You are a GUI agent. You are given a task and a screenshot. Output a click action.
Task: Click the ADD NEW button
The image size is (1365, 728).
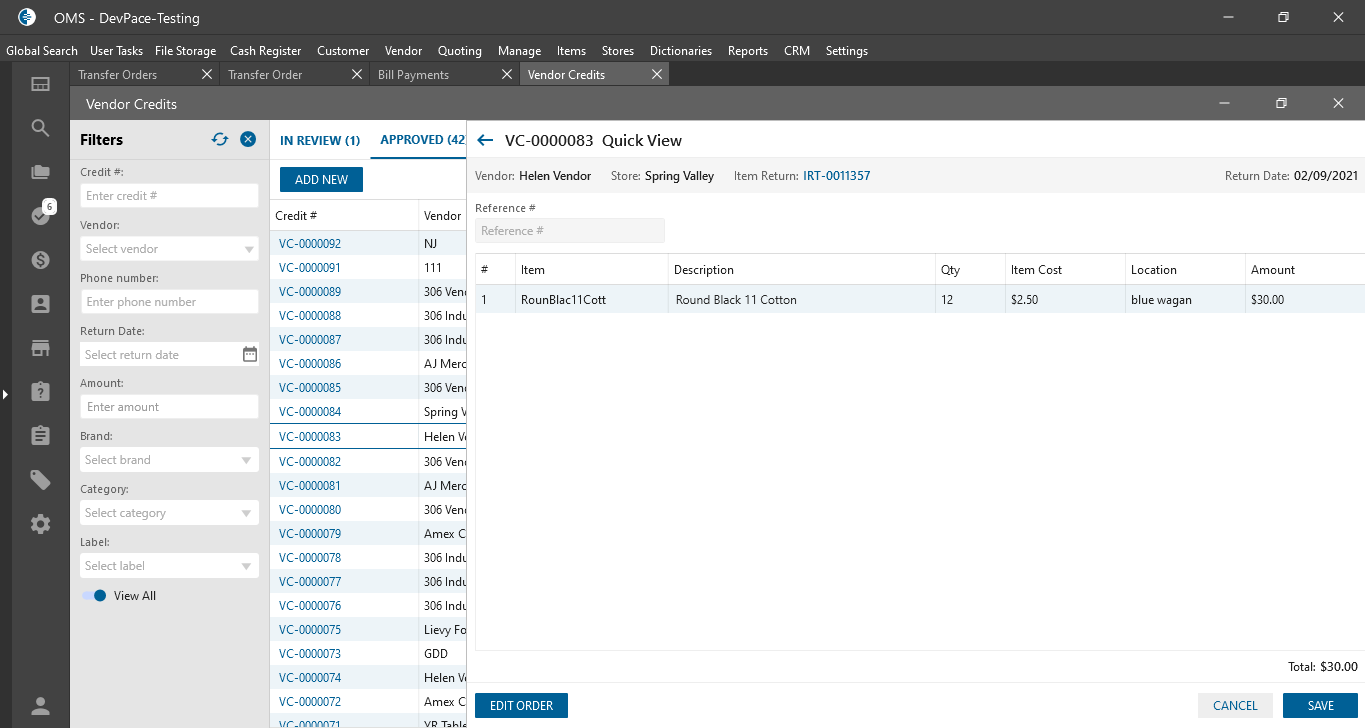click(321, 180)
